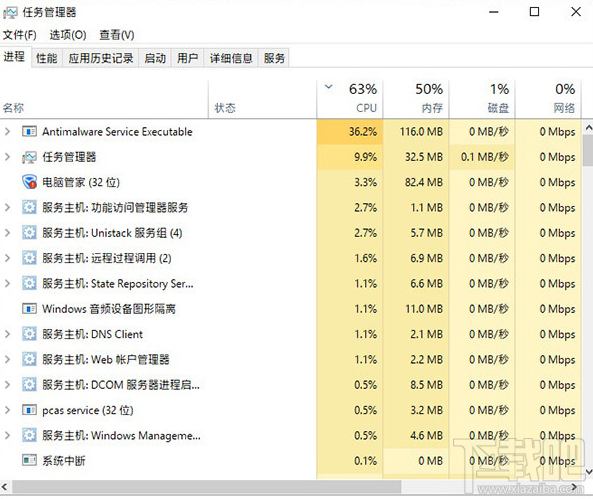
Task: Expand pcas service (32 位) group
Action: (x=7, y=410)
